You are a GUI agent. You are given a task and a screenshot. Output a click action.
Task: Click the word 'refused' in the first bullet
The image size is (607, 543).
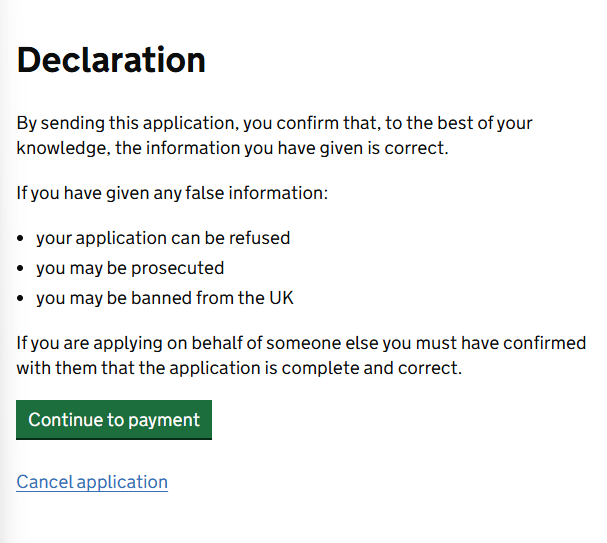(x=260, y=238)
